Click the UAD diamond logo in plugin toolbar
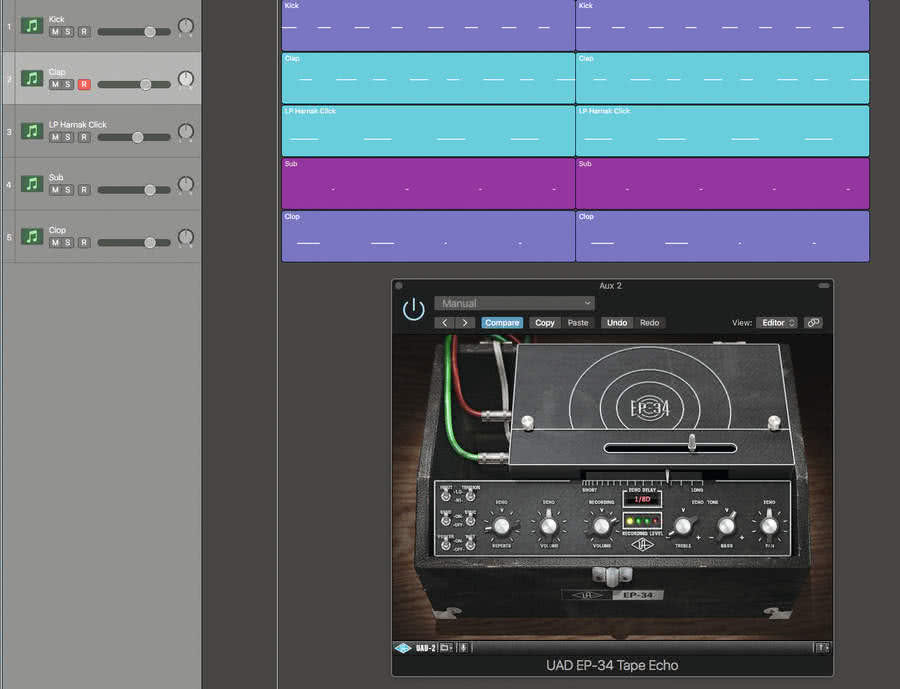Viewport: 900px width, 689px height. (404, 648)
